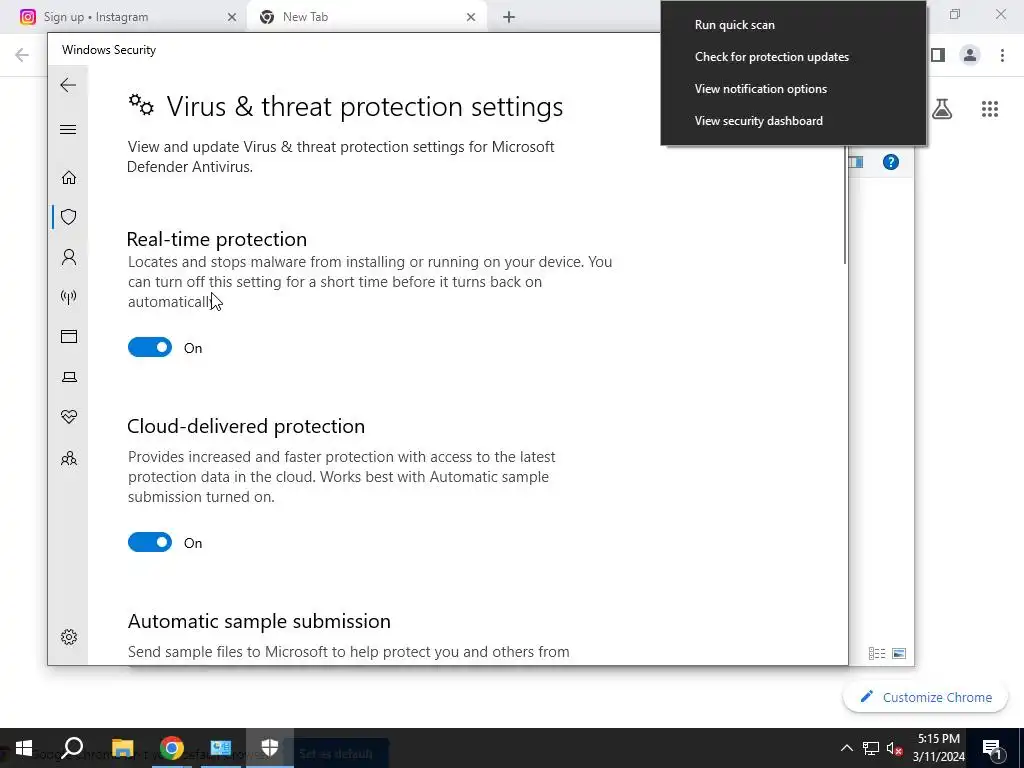Screen dimensions: 1024x768
Task: Click the Cloud-delivered protection heading
Action: click(x=246, y=426)
